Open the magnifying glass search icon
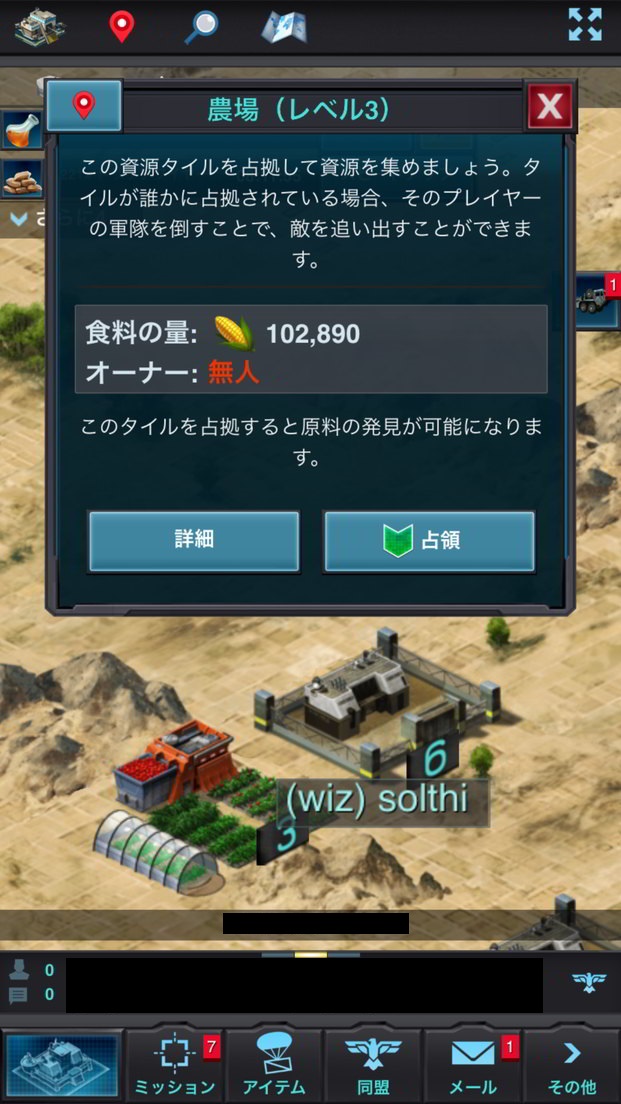 tap(201, 27)
